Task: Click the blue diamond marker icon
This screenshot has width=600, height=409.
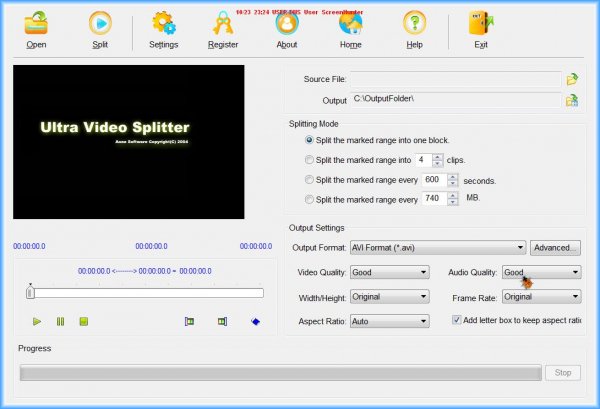Action: [x=256, y=321]
